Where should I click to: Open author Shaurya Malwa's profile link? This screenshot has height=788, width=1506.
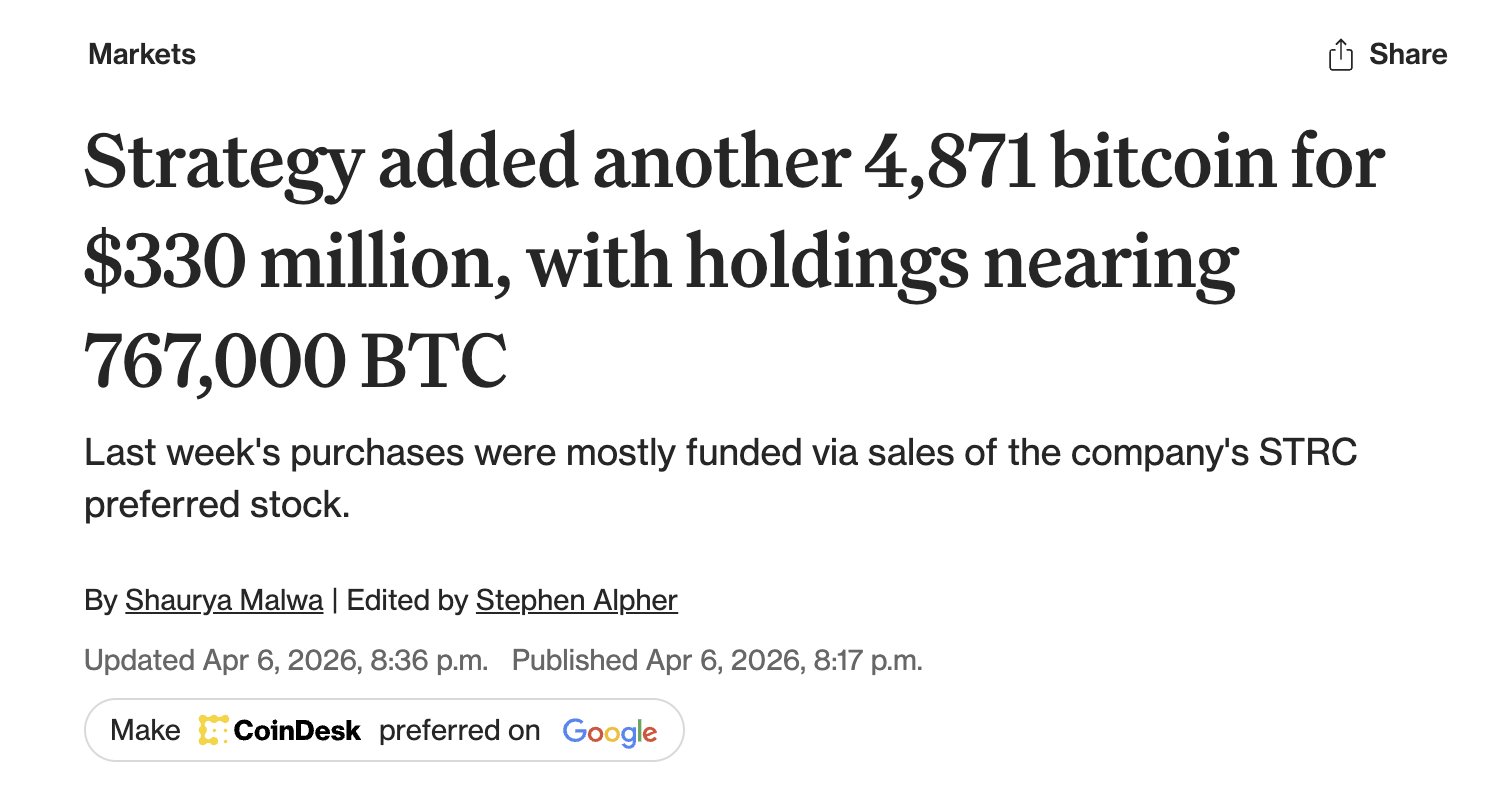tap(224, 600)
